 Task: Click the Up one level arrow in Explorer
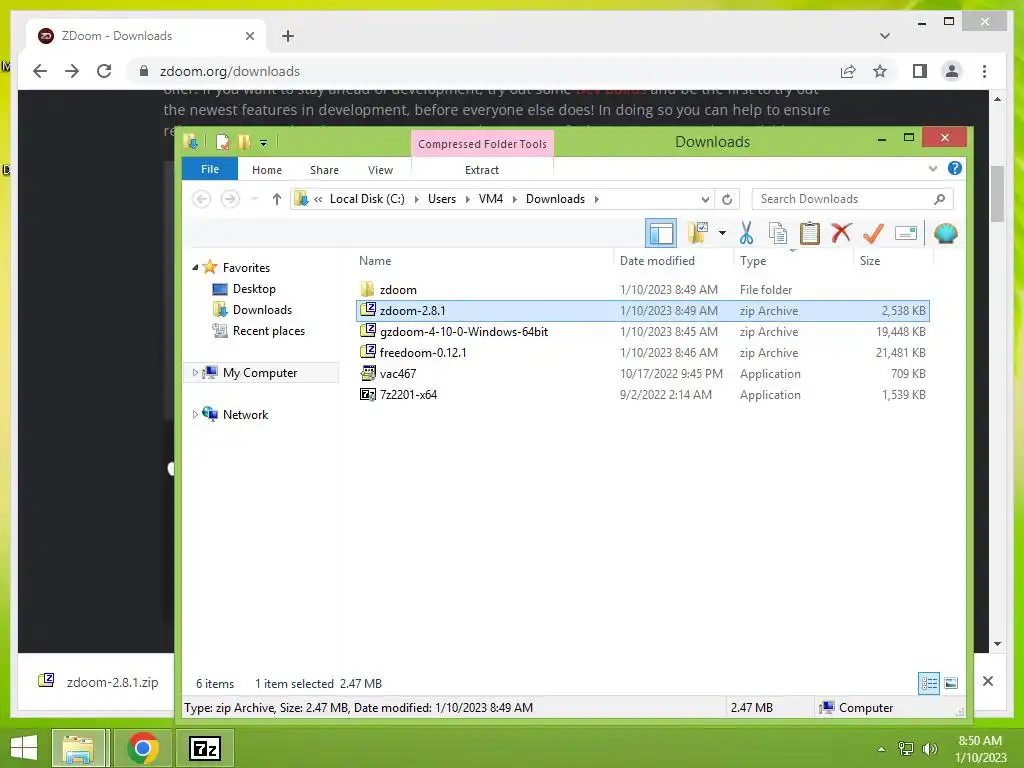[x=277, y=199]
